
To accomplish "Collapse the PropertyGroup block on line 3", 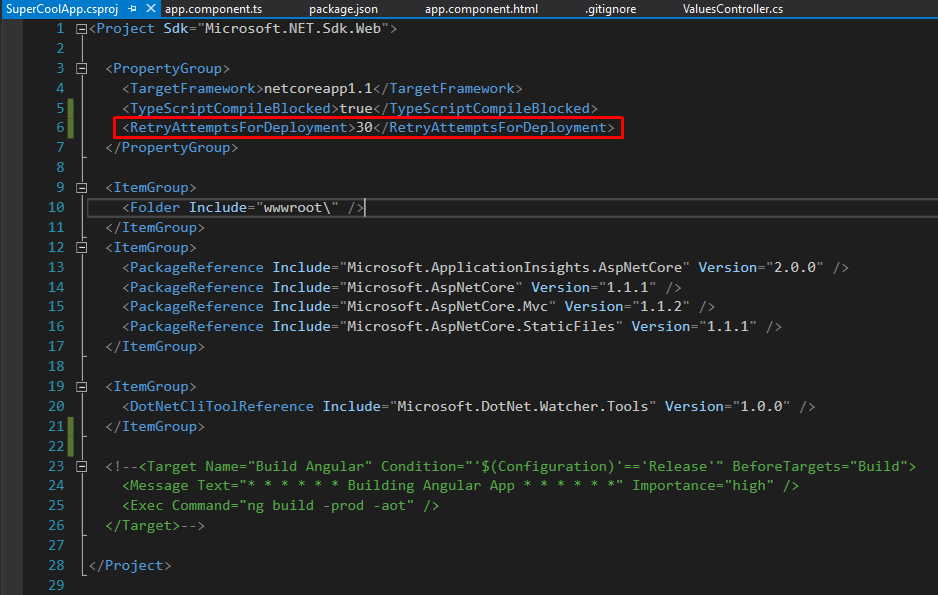I will coord(81,69).
